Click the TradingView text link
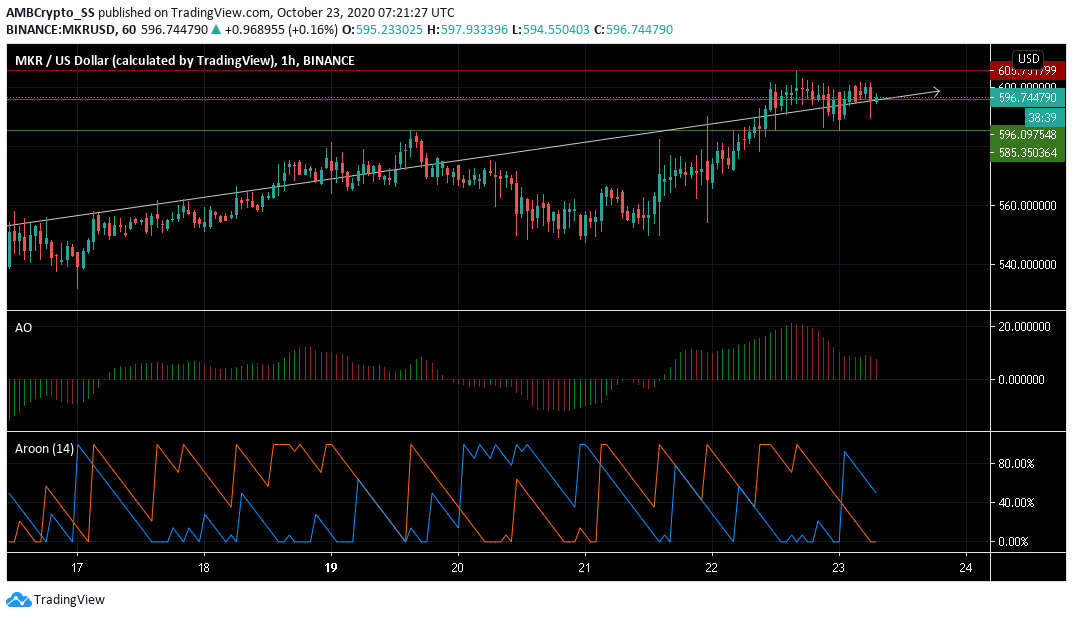This screenshot has height=618, width=1073. click(69, 600)
